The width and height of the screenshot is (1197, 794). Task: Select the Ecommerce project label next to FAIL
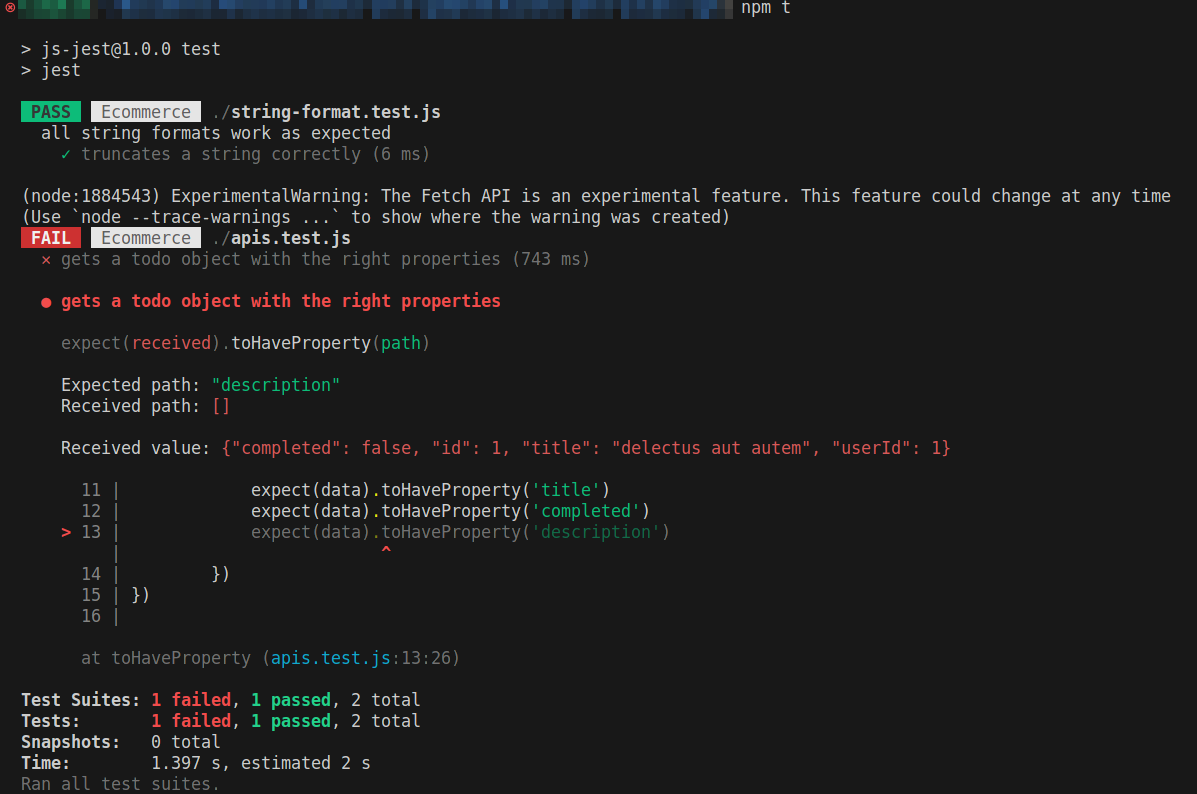pyautogui.click(x=145, y=237)
